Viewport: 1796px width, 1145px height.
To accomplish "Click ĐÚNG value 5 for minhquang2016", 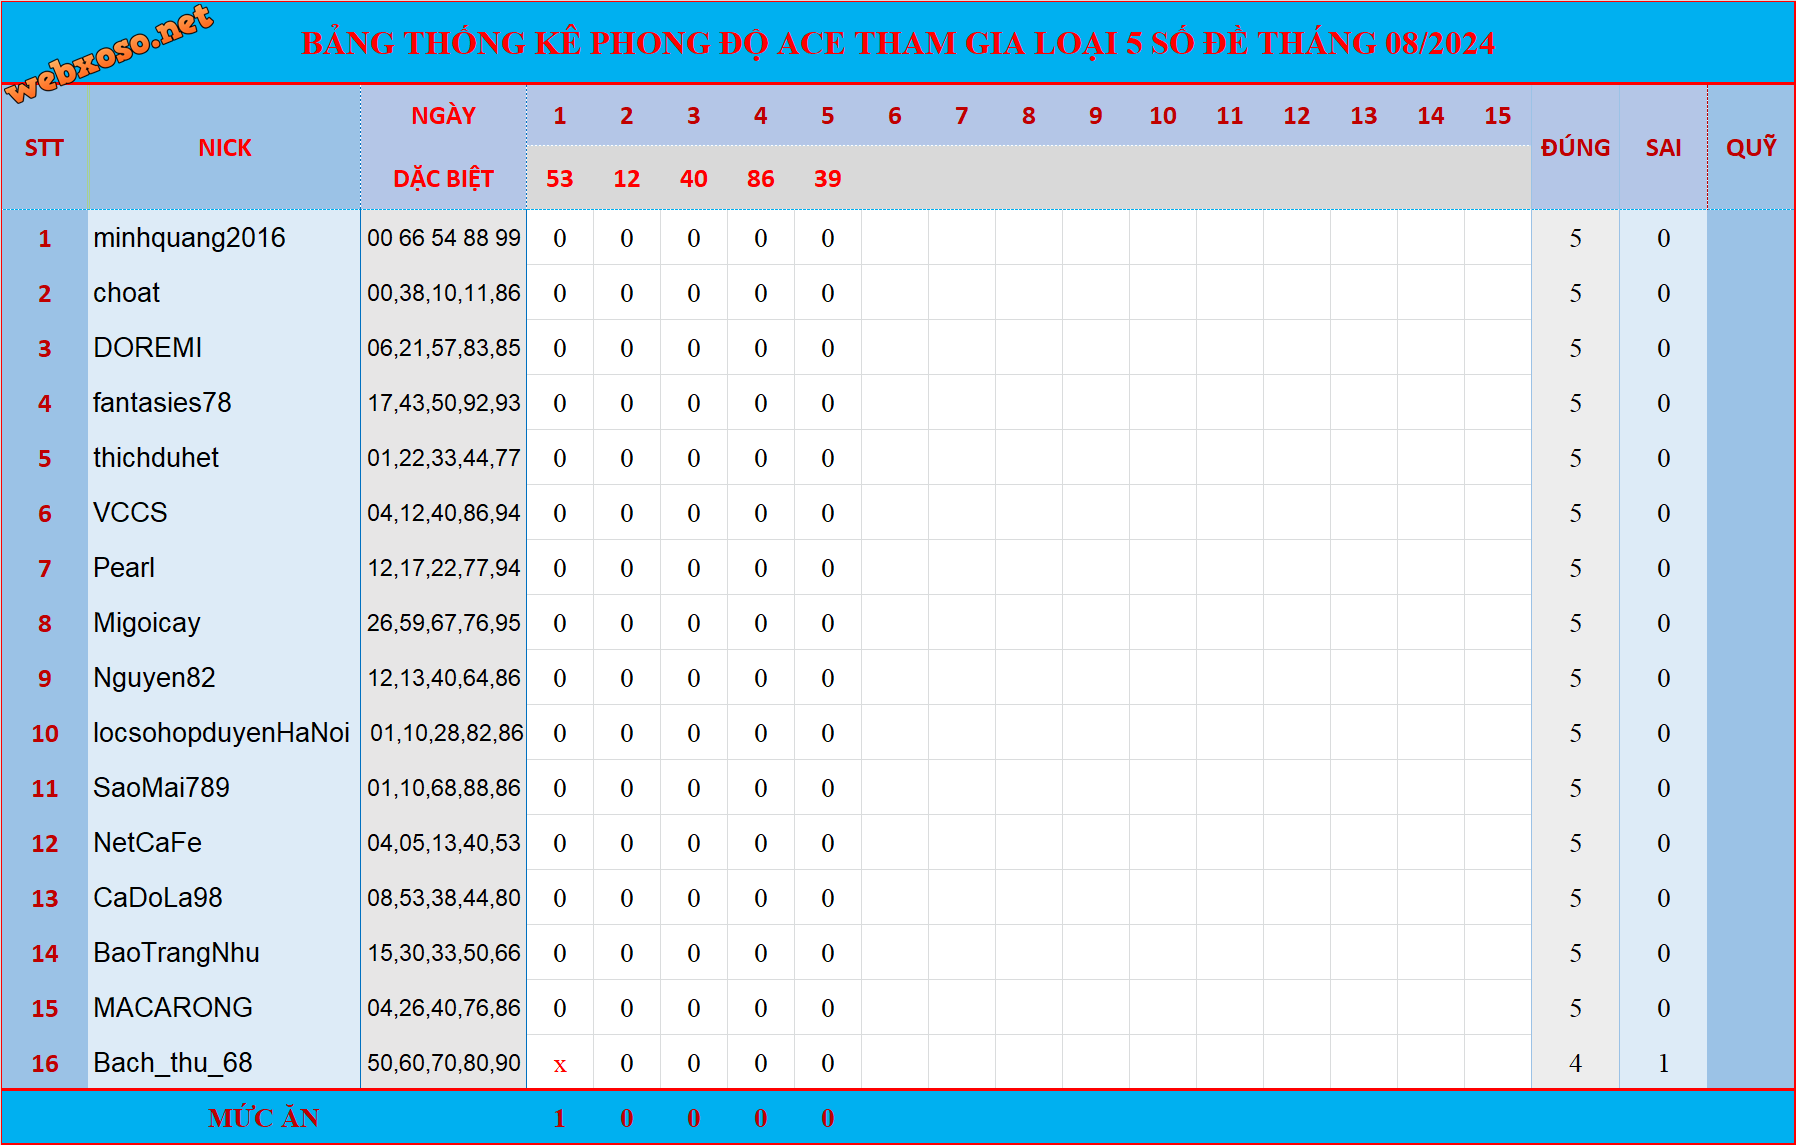I will [x=1575, y=238].
